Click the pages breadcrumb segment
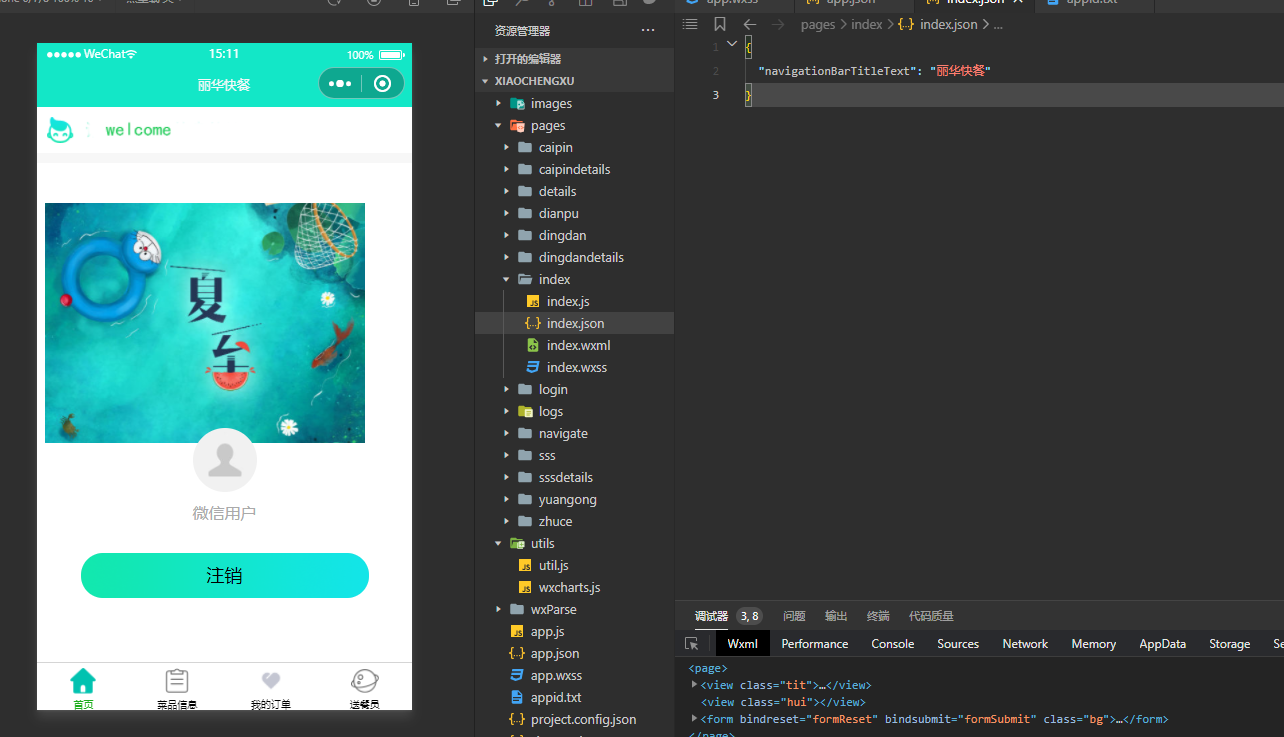The height and width of the screenshot is (737, 1284). click(818, 24)
